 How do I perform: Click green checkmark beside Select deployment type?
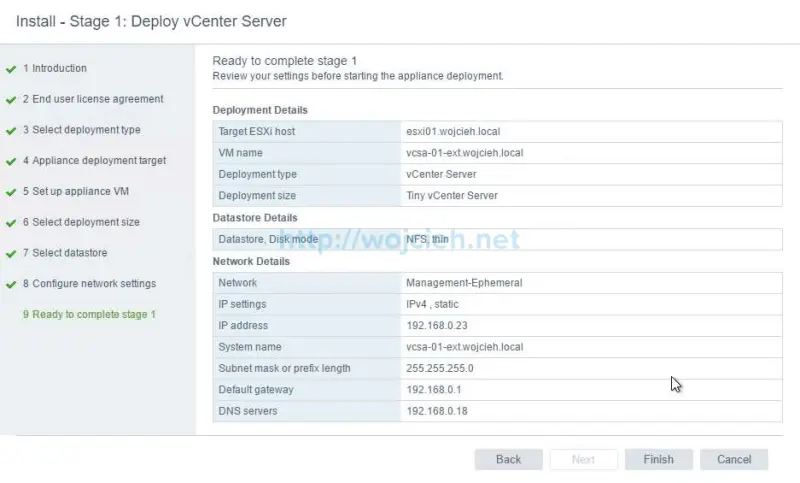coord(11,131)
